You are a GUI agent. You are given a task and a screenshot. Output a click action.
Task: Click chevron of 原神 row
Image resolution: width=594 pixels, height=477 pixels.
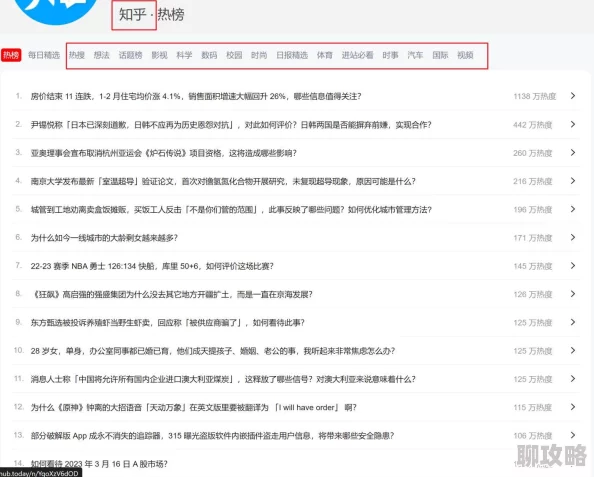(x=573, y=407)
